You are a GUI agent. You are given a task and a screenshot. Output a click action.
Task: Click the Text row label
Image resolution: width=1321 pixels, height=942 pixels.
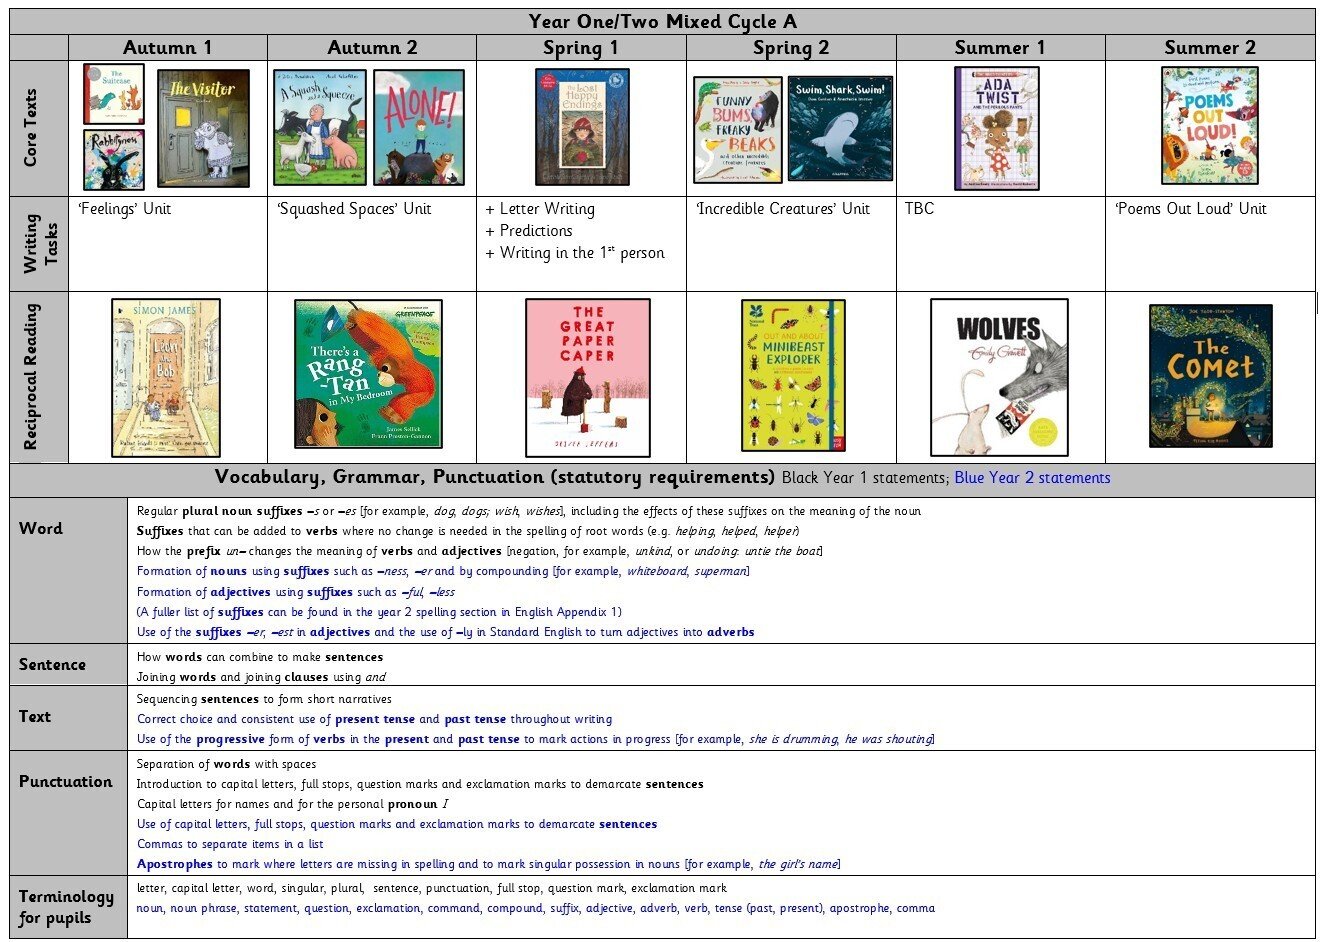(x=35, y=716)
